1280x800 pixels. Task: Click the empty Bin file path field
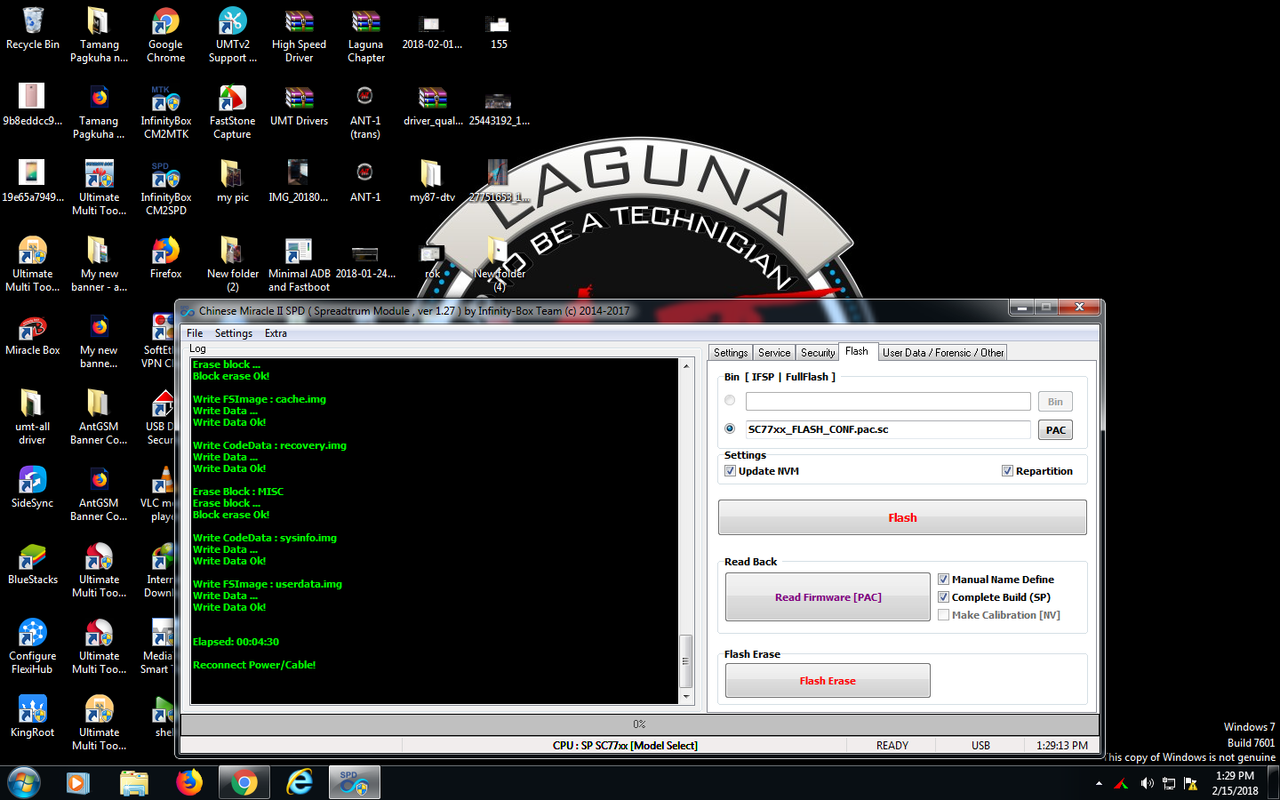pos(887,401)
